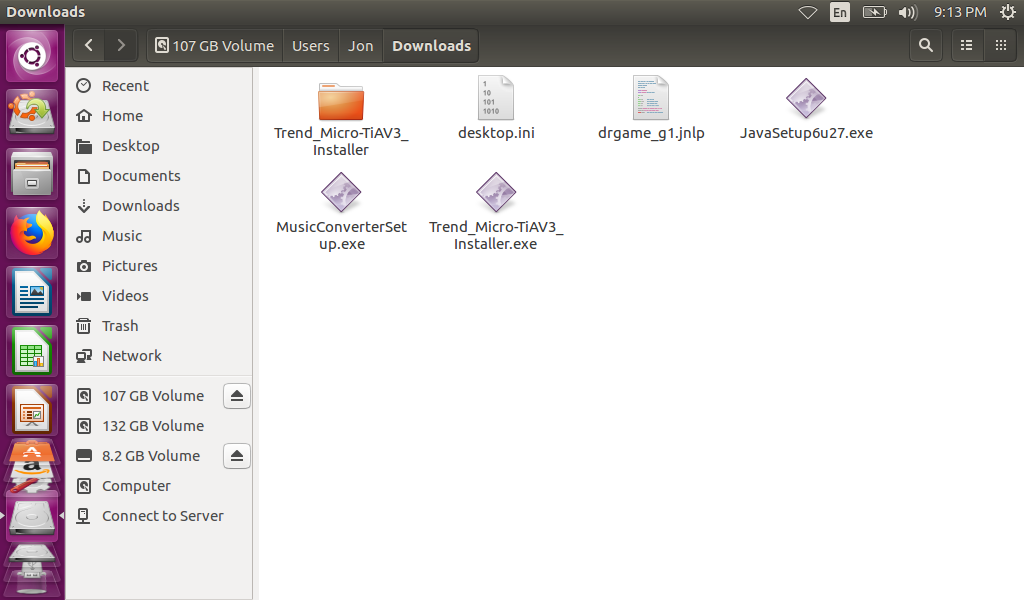Screen dimensions: 1024x600
Task: Open the system power gear menu
Action: click(1007, 12)
